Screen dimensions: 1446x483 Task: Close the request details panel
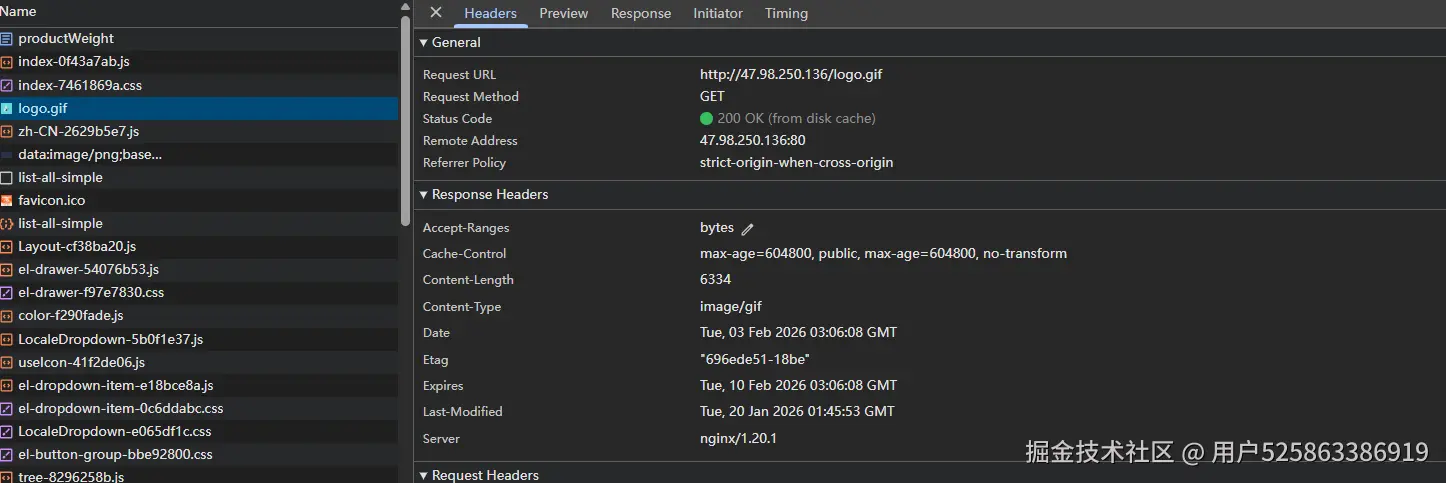coord(436,12)
